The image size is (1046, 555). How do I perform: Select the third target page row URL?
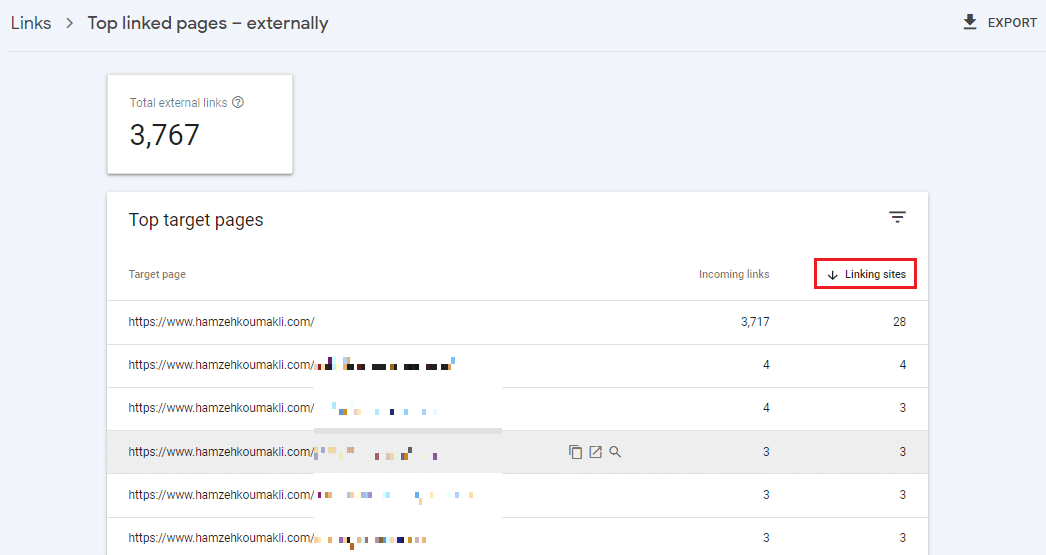(x=221, y=408)
